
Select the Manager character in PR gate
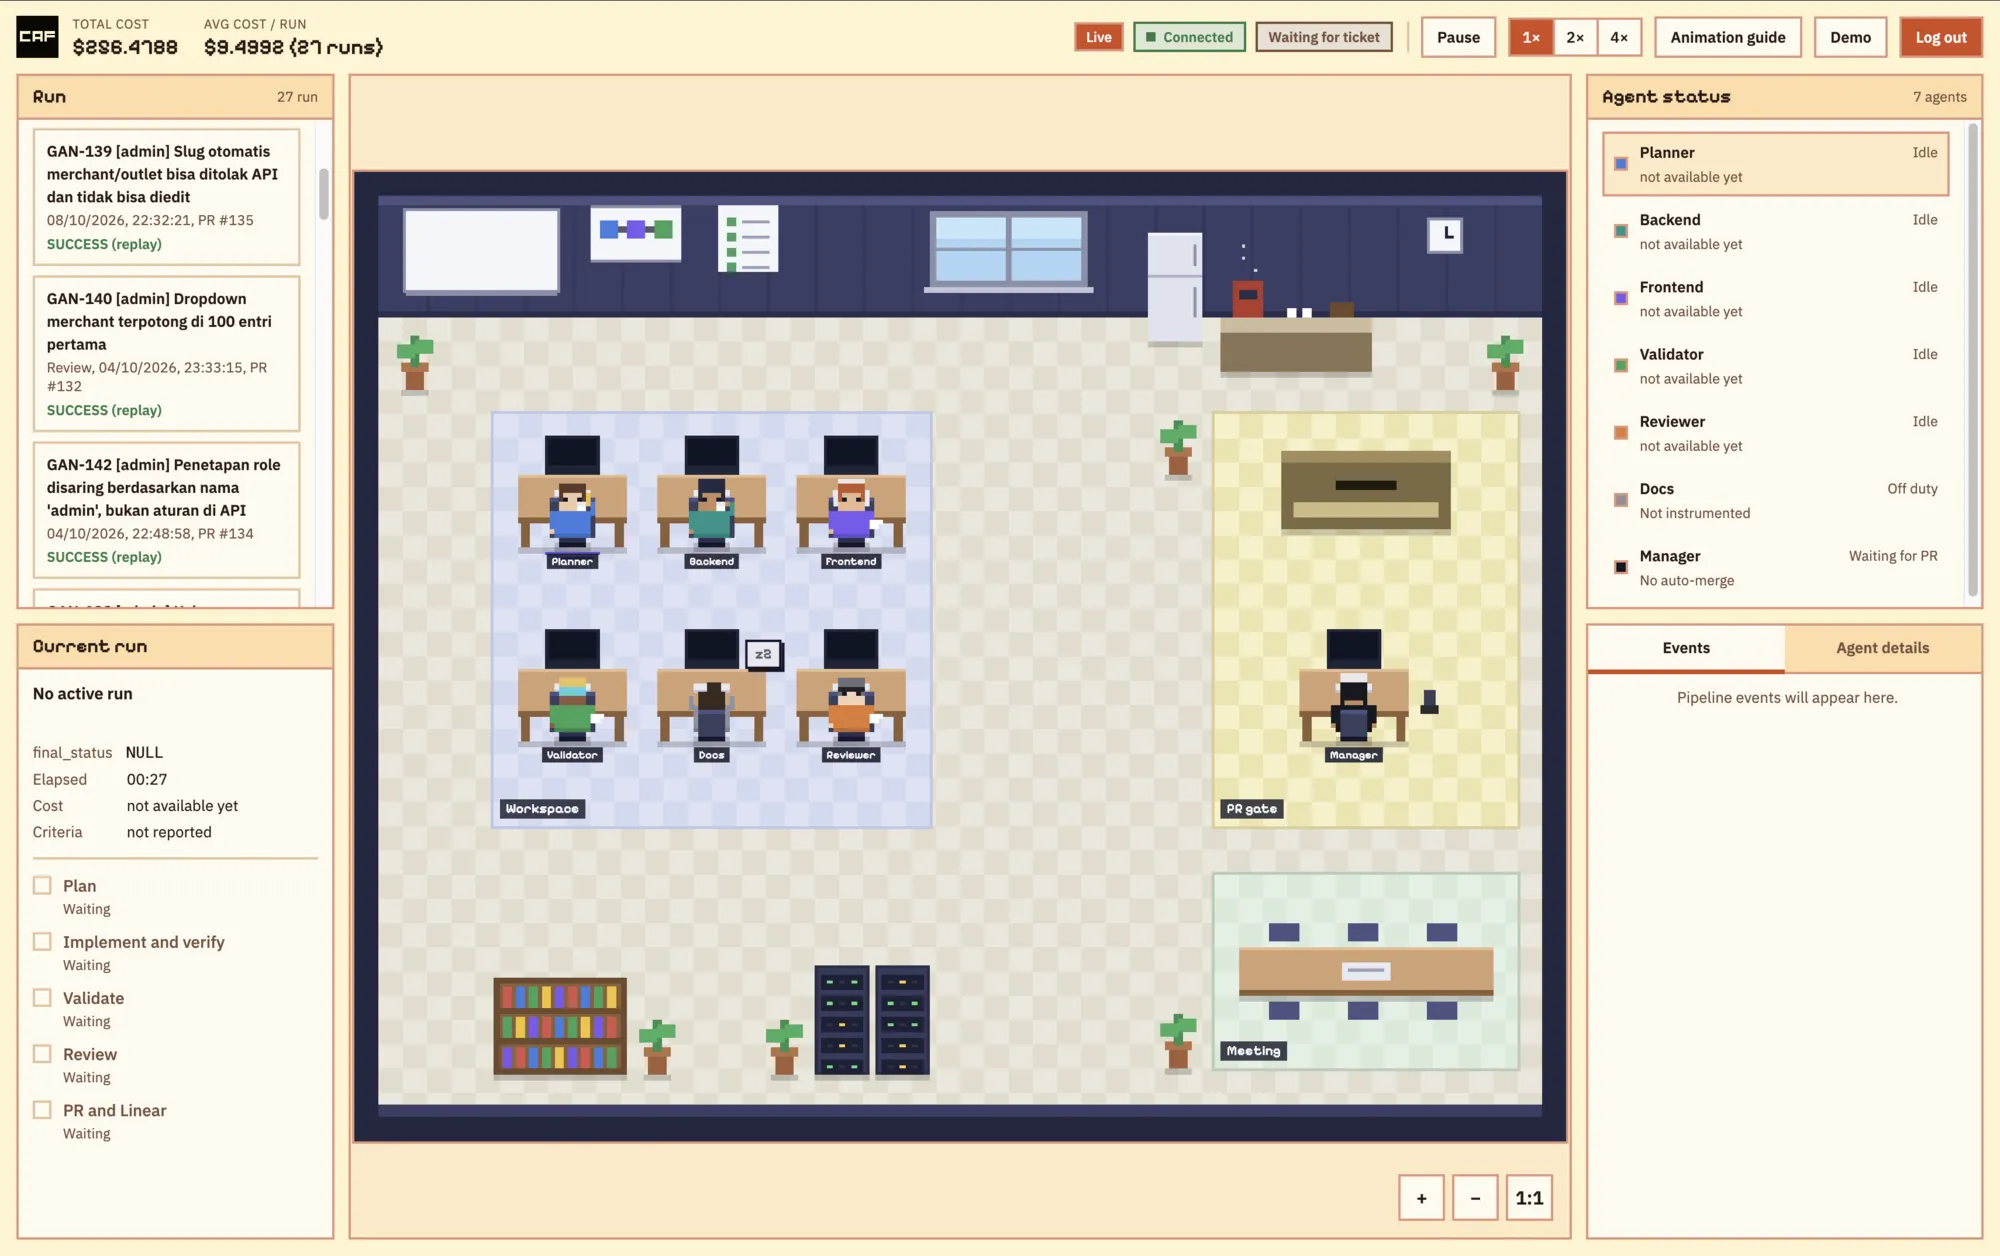click(x=1353, y=708)
